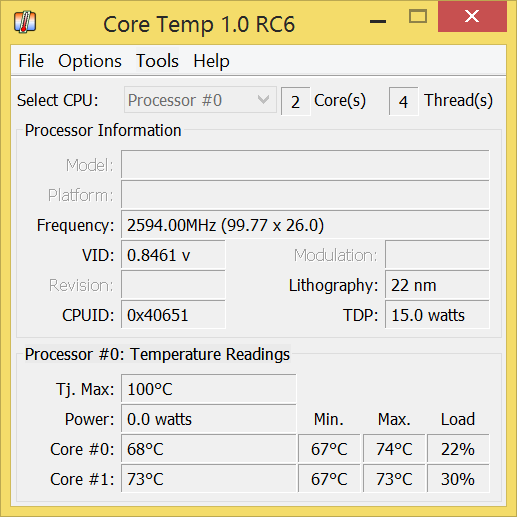Select Core #1 current temperature 73°C
Screen dimensions: 517x517
208,479
